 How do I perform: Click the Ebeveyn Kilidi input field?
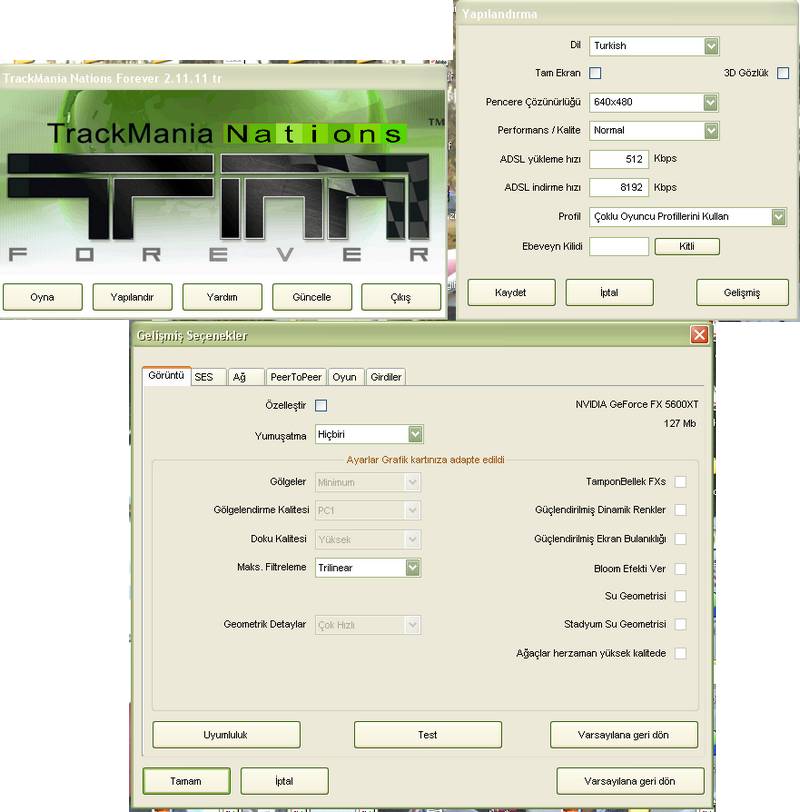(619, 246)
